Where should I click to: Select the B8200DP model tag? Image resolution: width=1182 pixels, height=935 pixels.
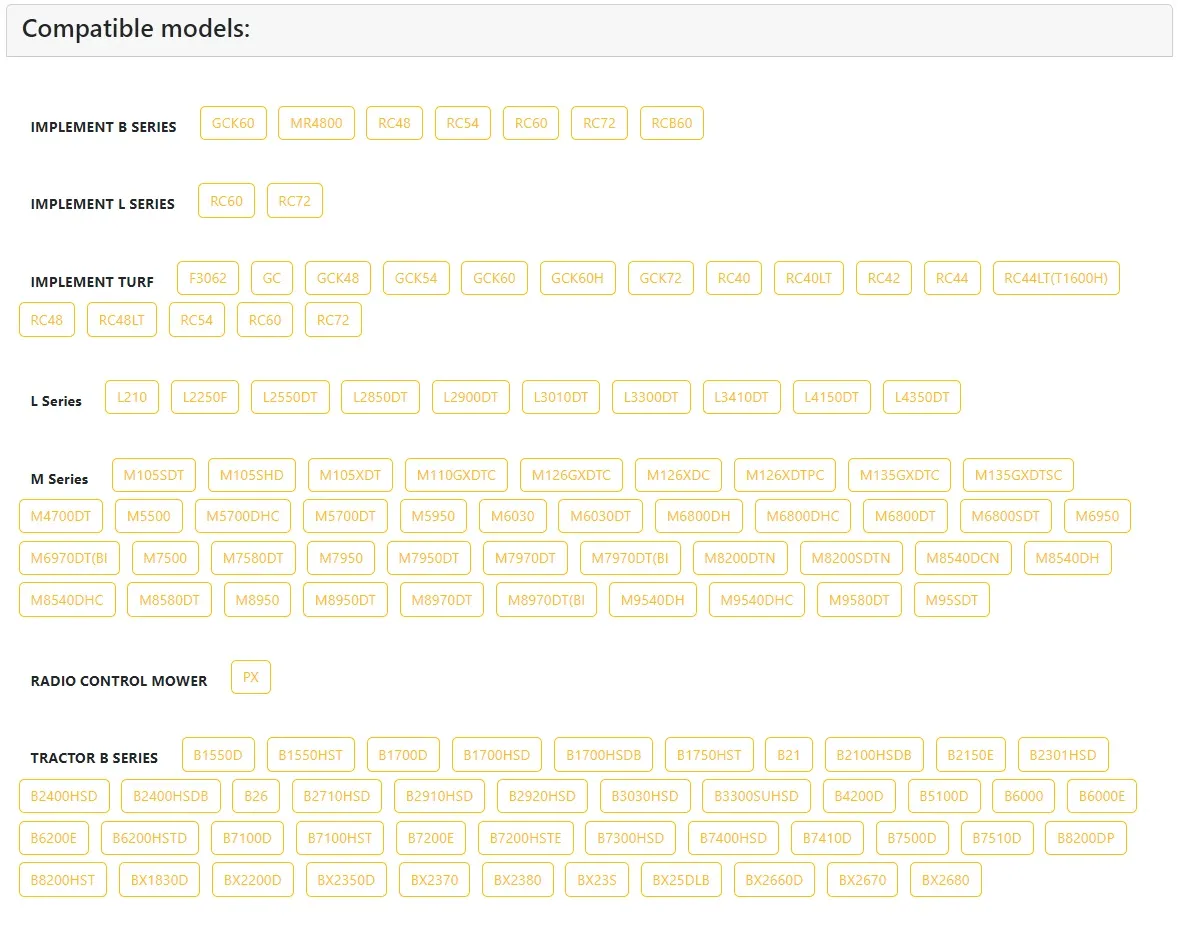(1086, 838)
